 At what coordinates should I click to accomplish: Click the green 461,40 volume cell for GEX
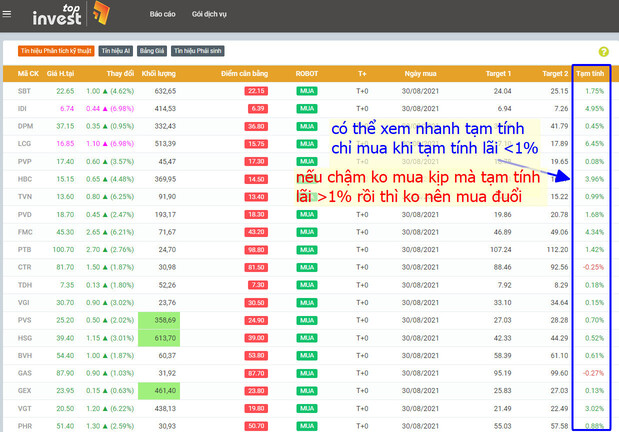159,390
